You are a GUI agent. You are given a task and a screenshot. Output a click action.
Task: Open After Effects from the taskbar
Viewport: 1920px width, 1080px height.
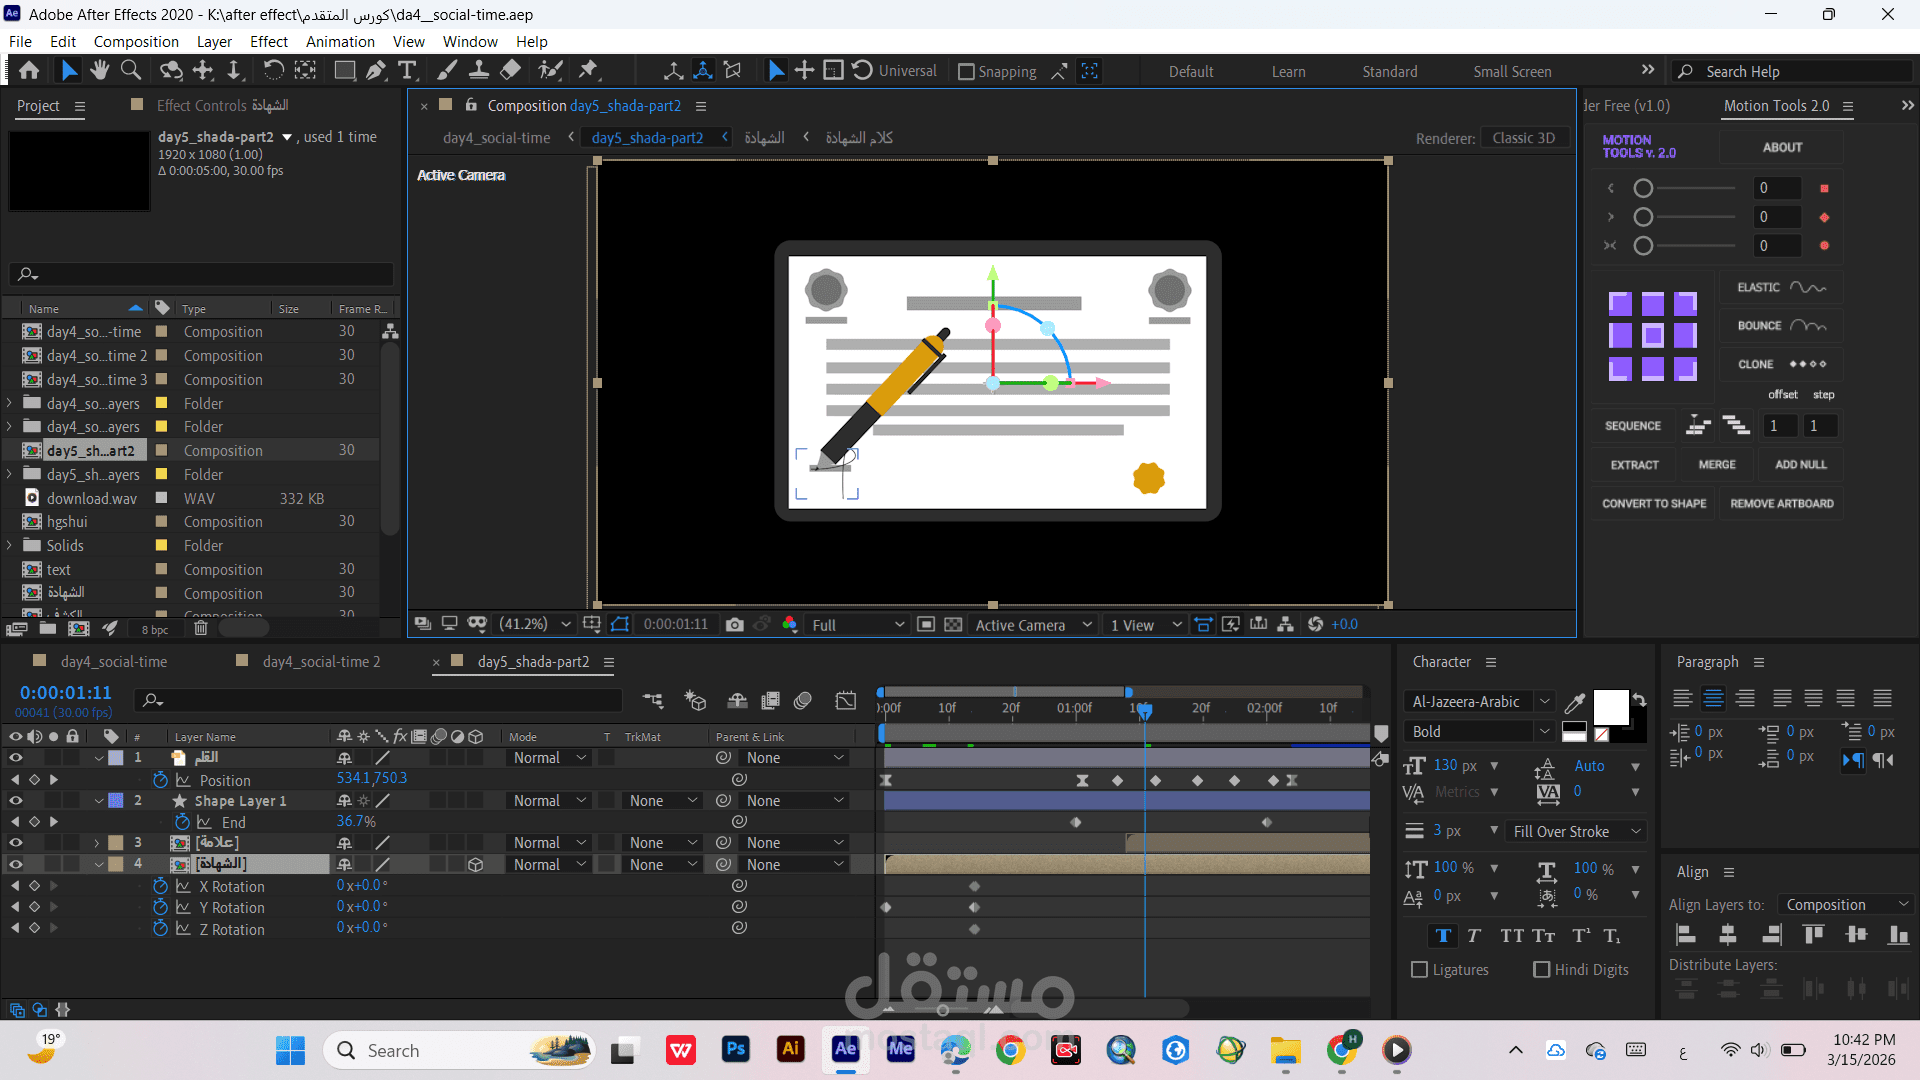coord(845,1049)
